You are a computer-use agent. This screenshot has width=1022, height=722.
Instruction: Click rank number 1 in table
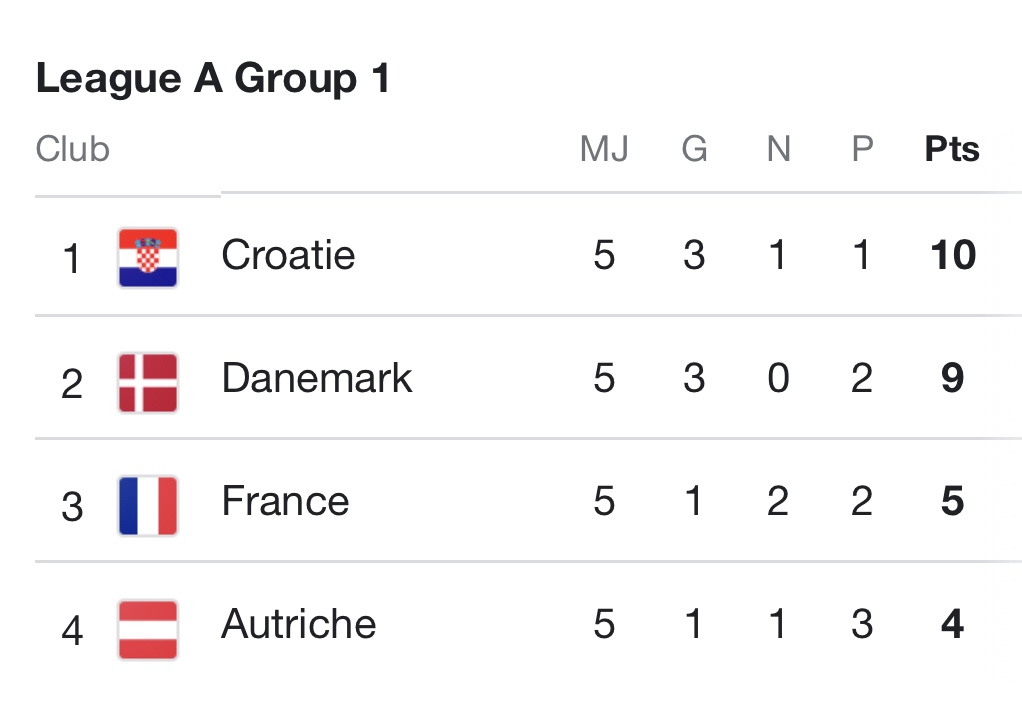[x=71, y=259]
